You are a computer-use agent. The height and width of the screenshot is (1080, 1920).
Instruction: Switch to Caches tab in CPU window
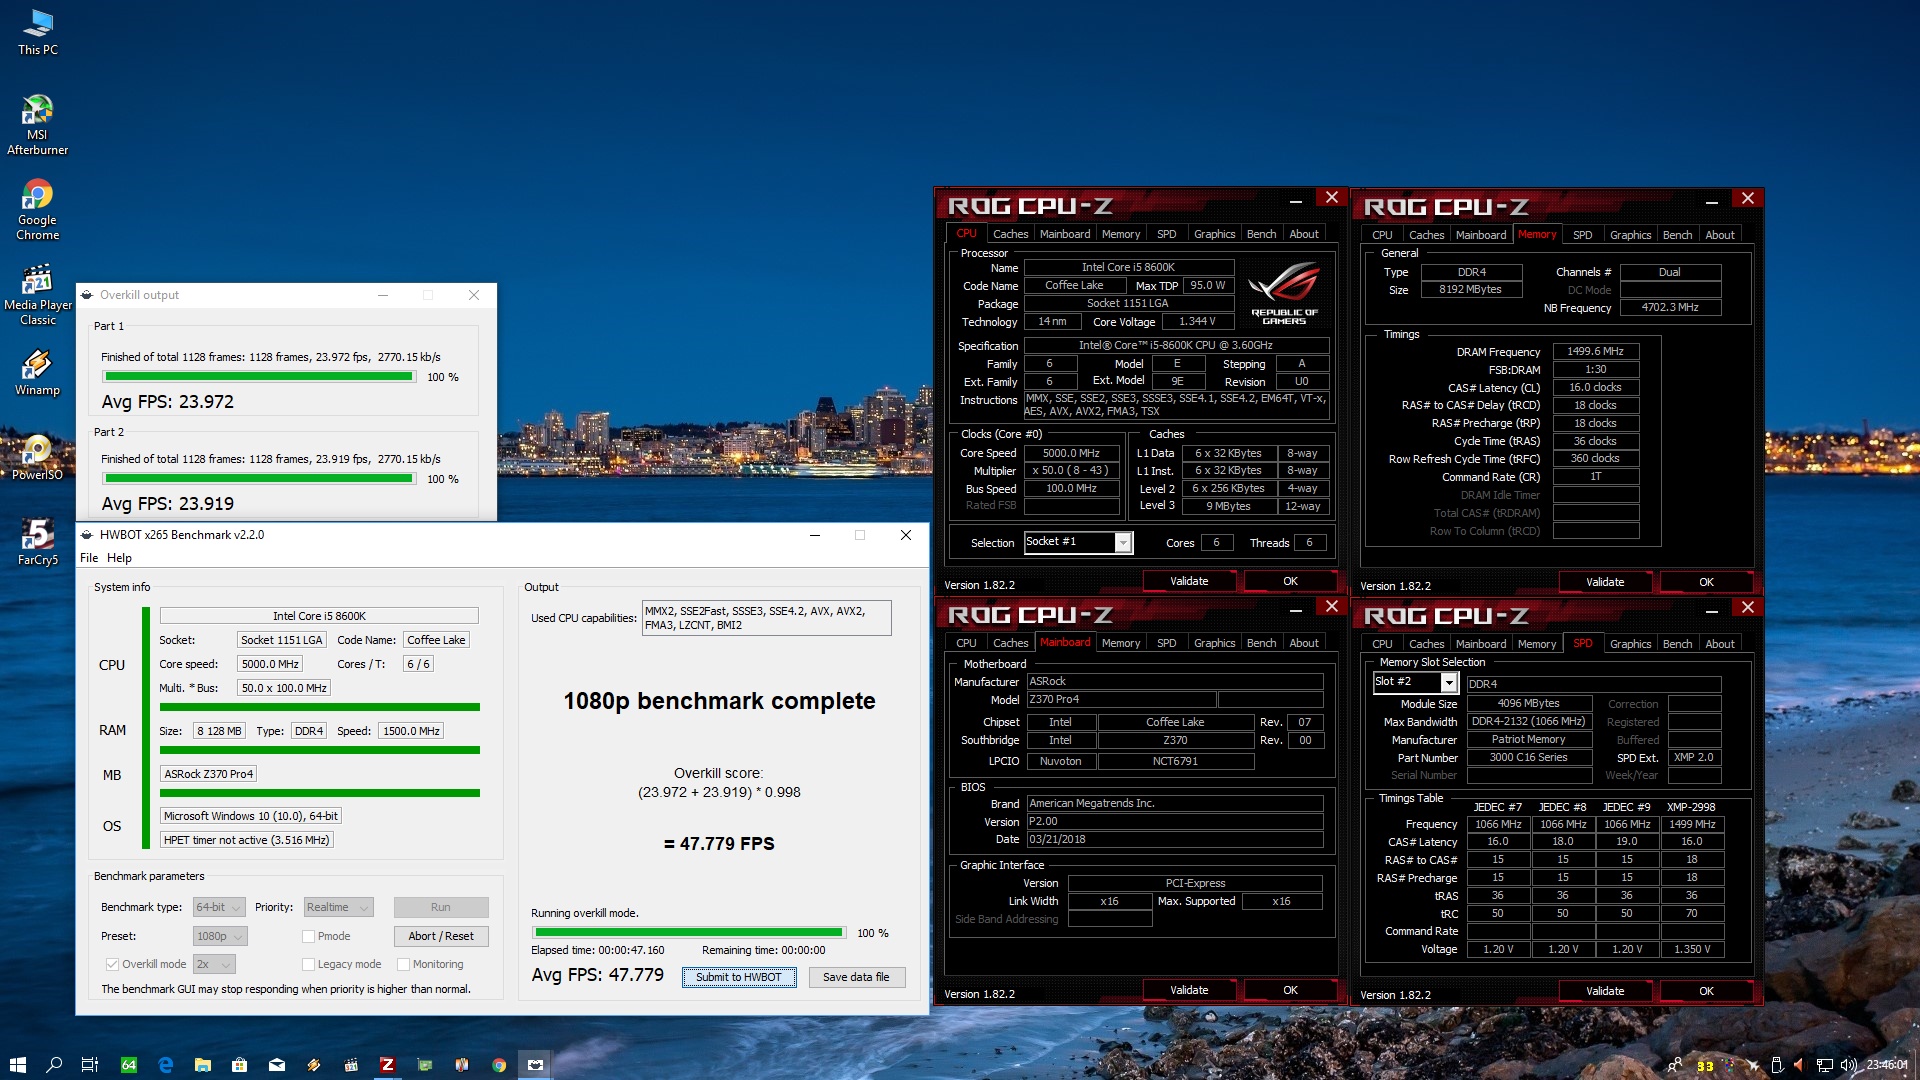[1010, 234]
